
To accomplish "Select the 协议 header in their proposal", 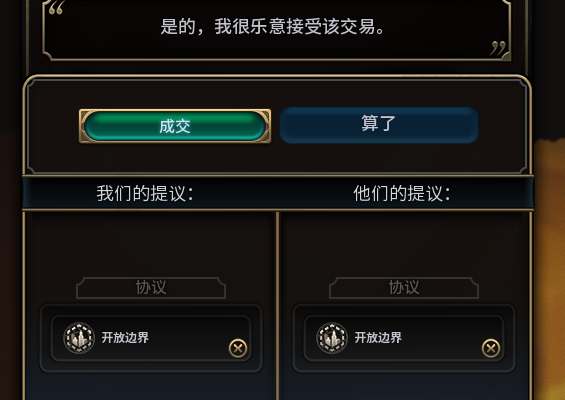I will coord(404,288).
